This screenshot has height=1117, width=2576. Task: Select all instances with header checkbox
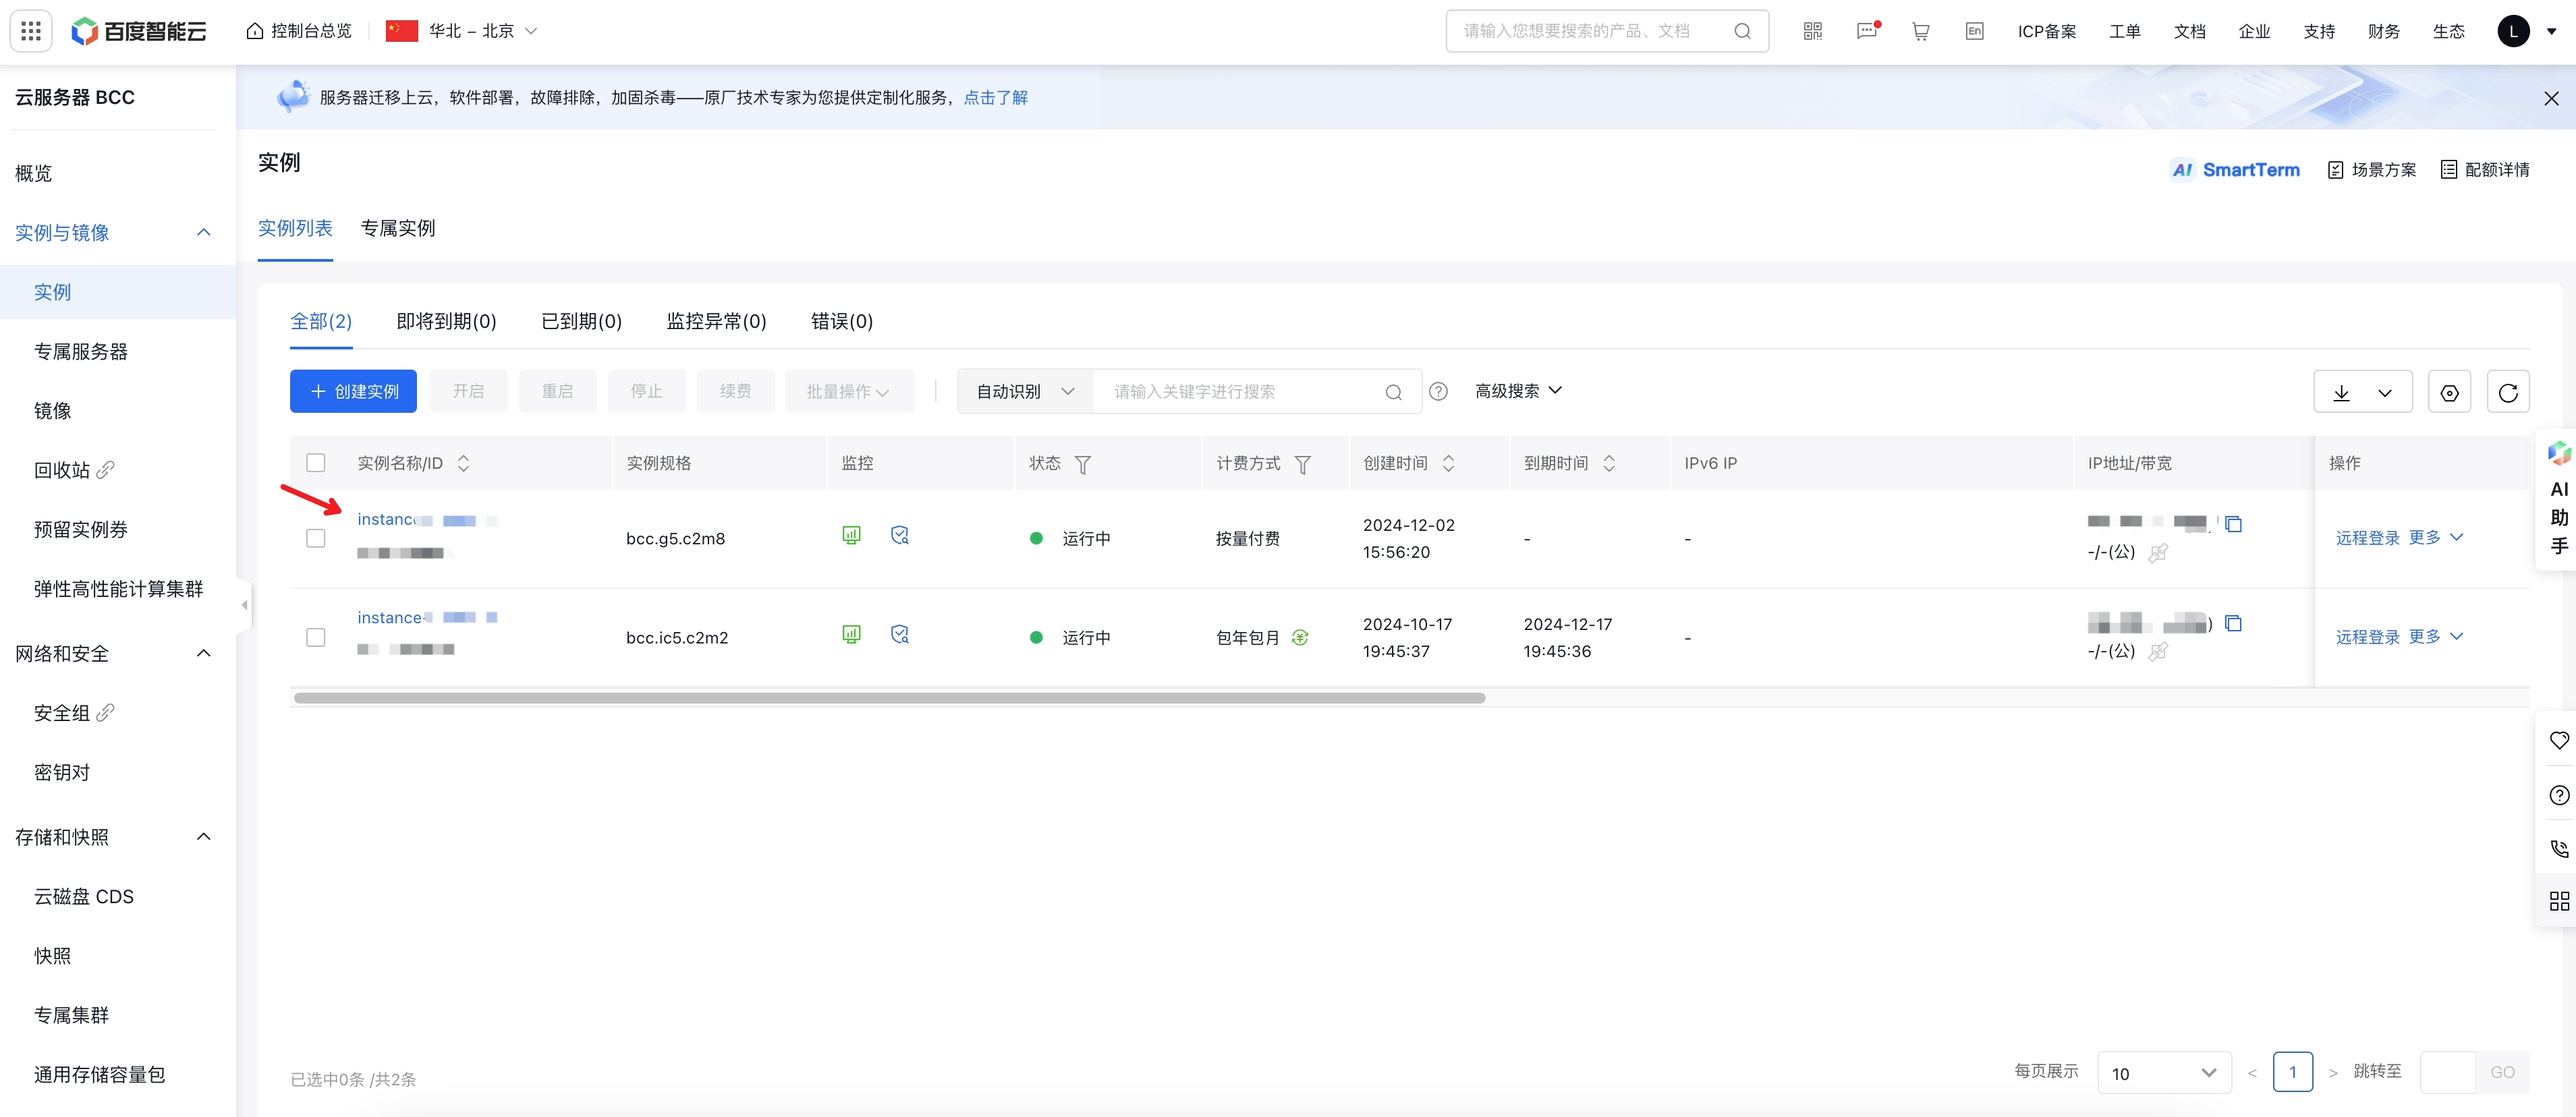[x=316, y=463]
